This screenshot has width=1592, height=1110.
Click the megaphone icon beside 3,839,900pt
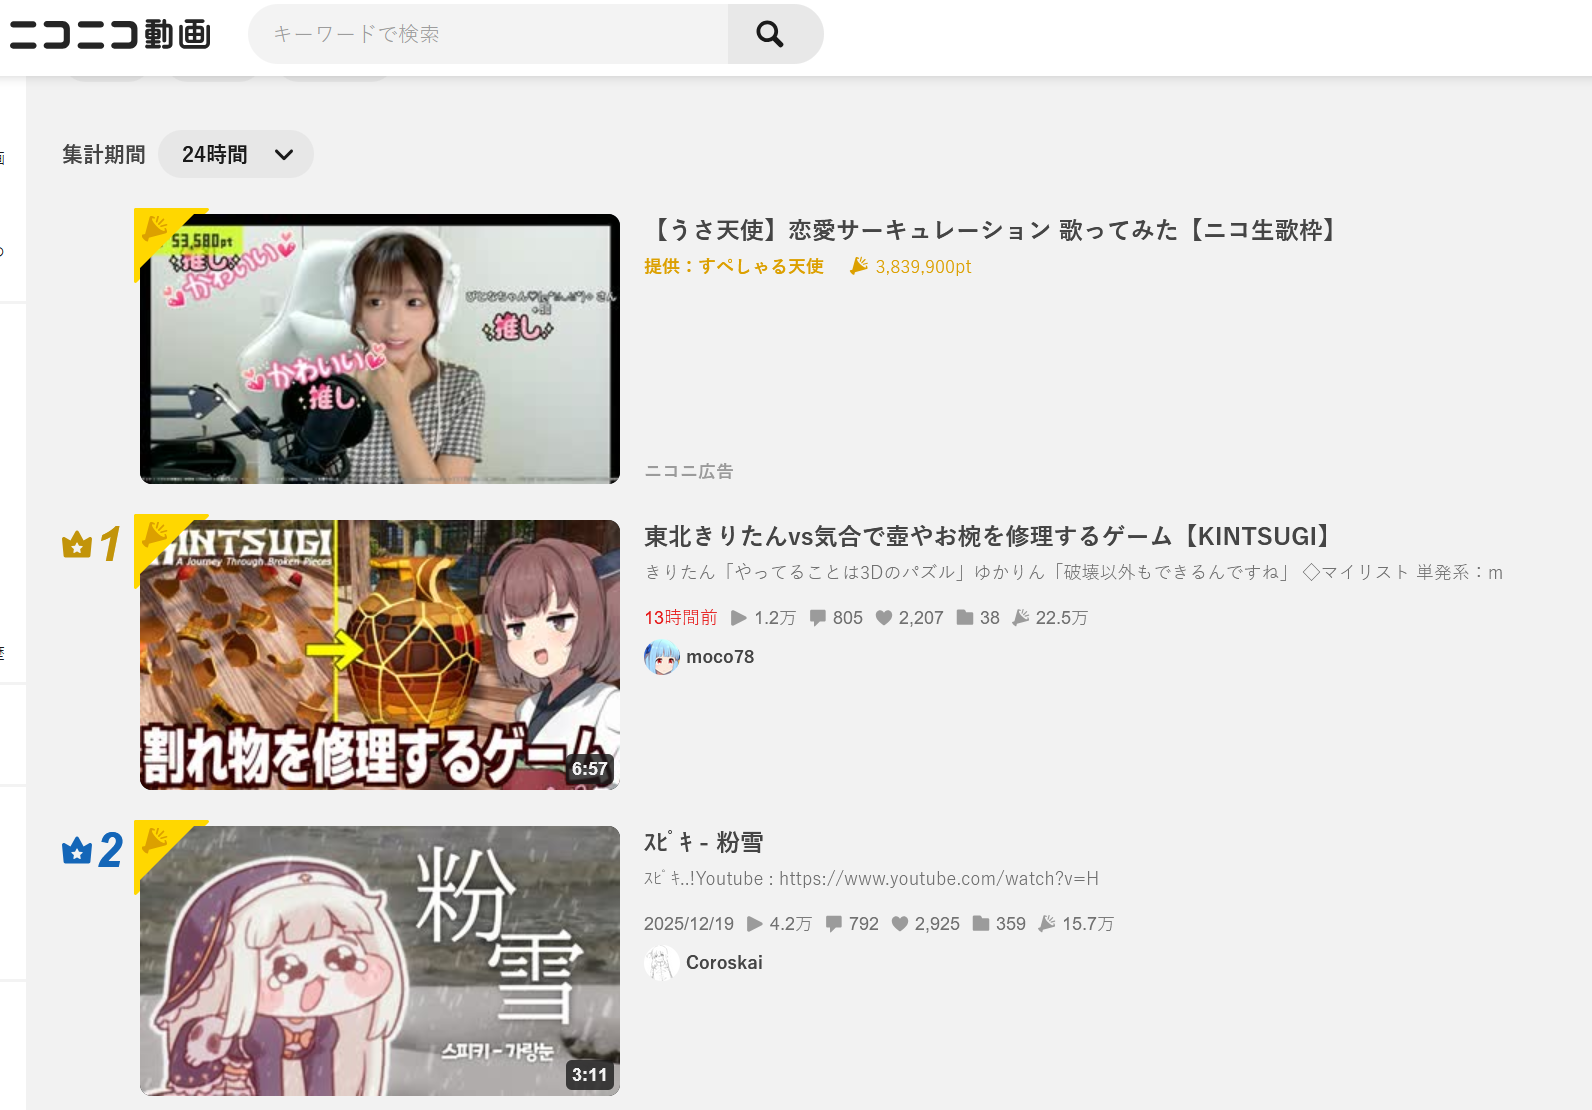[x=858, y=266]
